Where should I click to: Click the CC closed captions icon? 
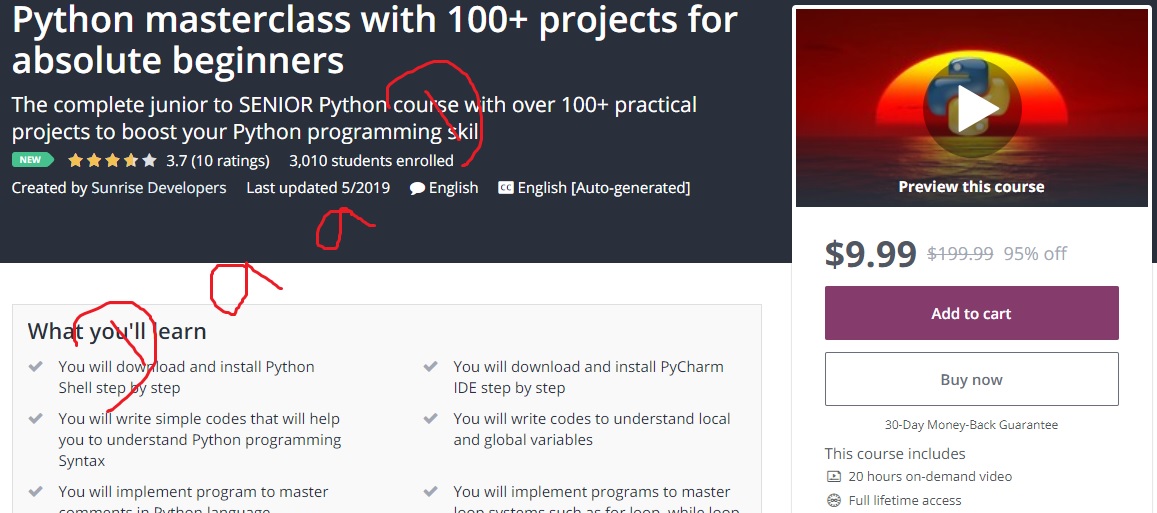(x=505, y=187)
